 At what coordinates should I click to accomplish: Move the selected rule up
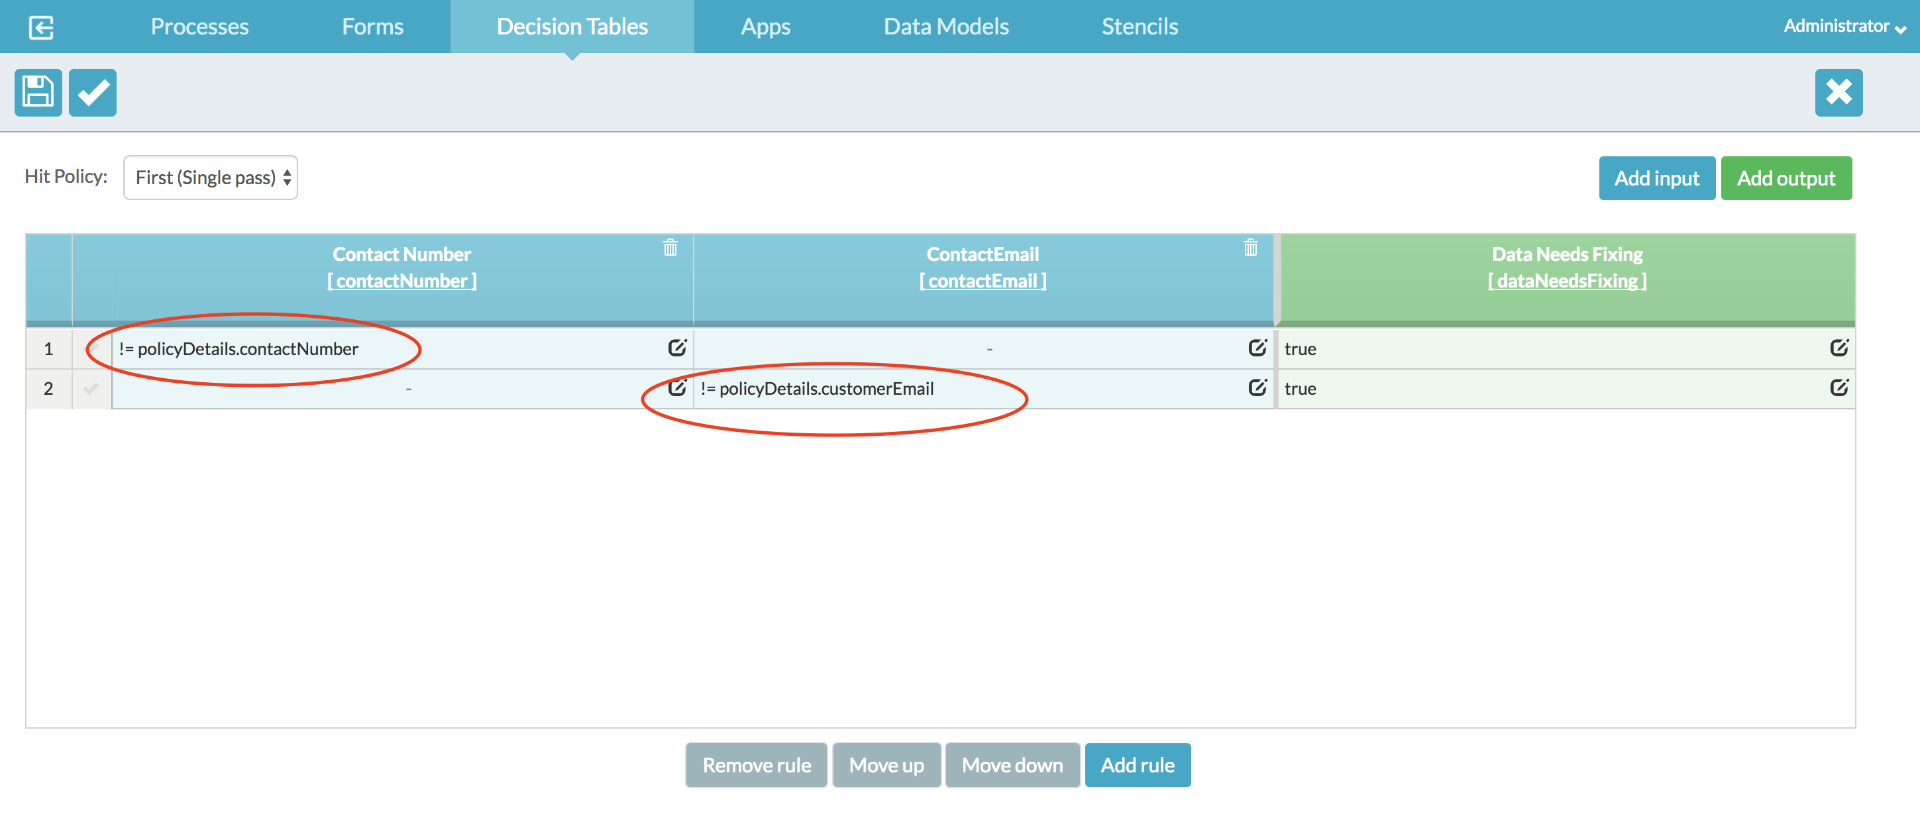pyautogui.click(x=887, y=765)
